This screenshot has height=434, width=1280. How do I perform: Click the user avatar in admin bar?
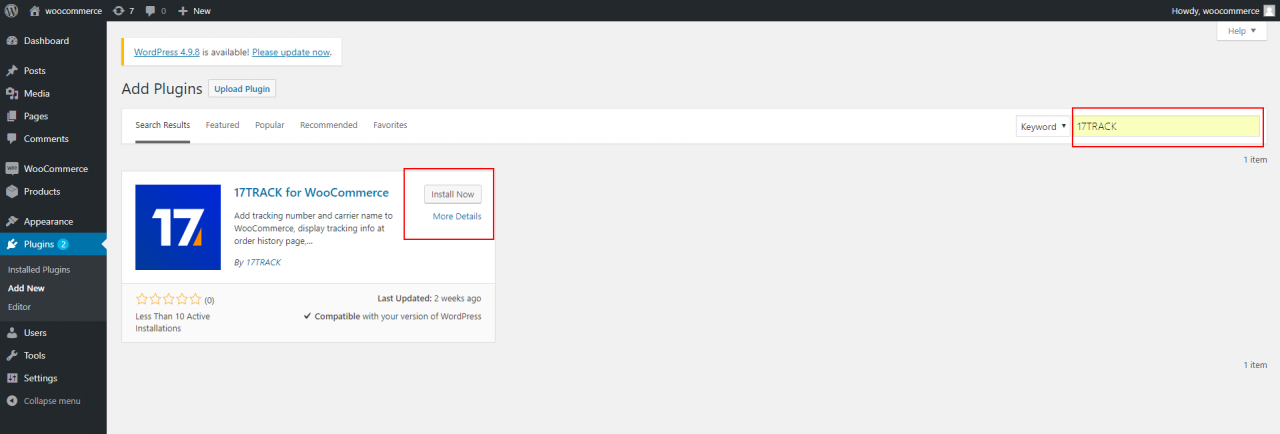pos(1269,10)
